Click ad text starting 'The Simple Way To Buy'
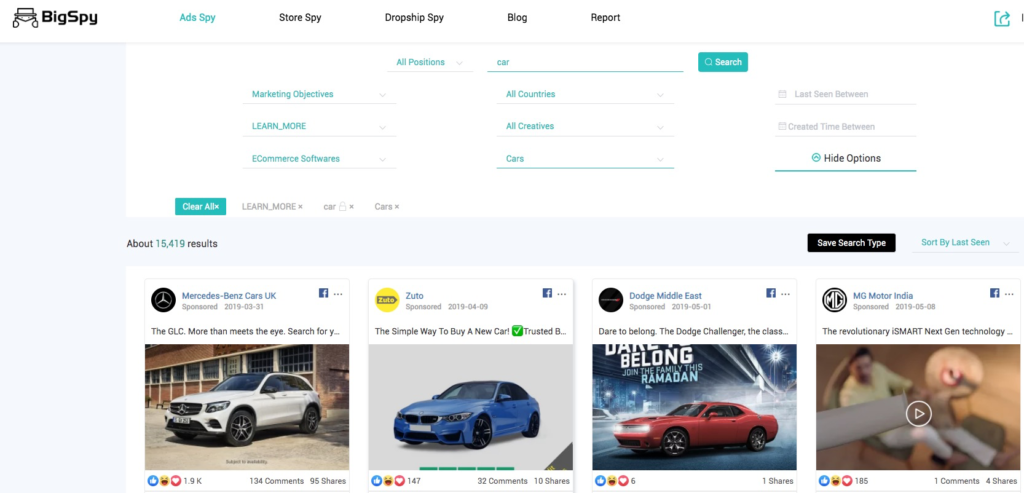 pos(470,331)
